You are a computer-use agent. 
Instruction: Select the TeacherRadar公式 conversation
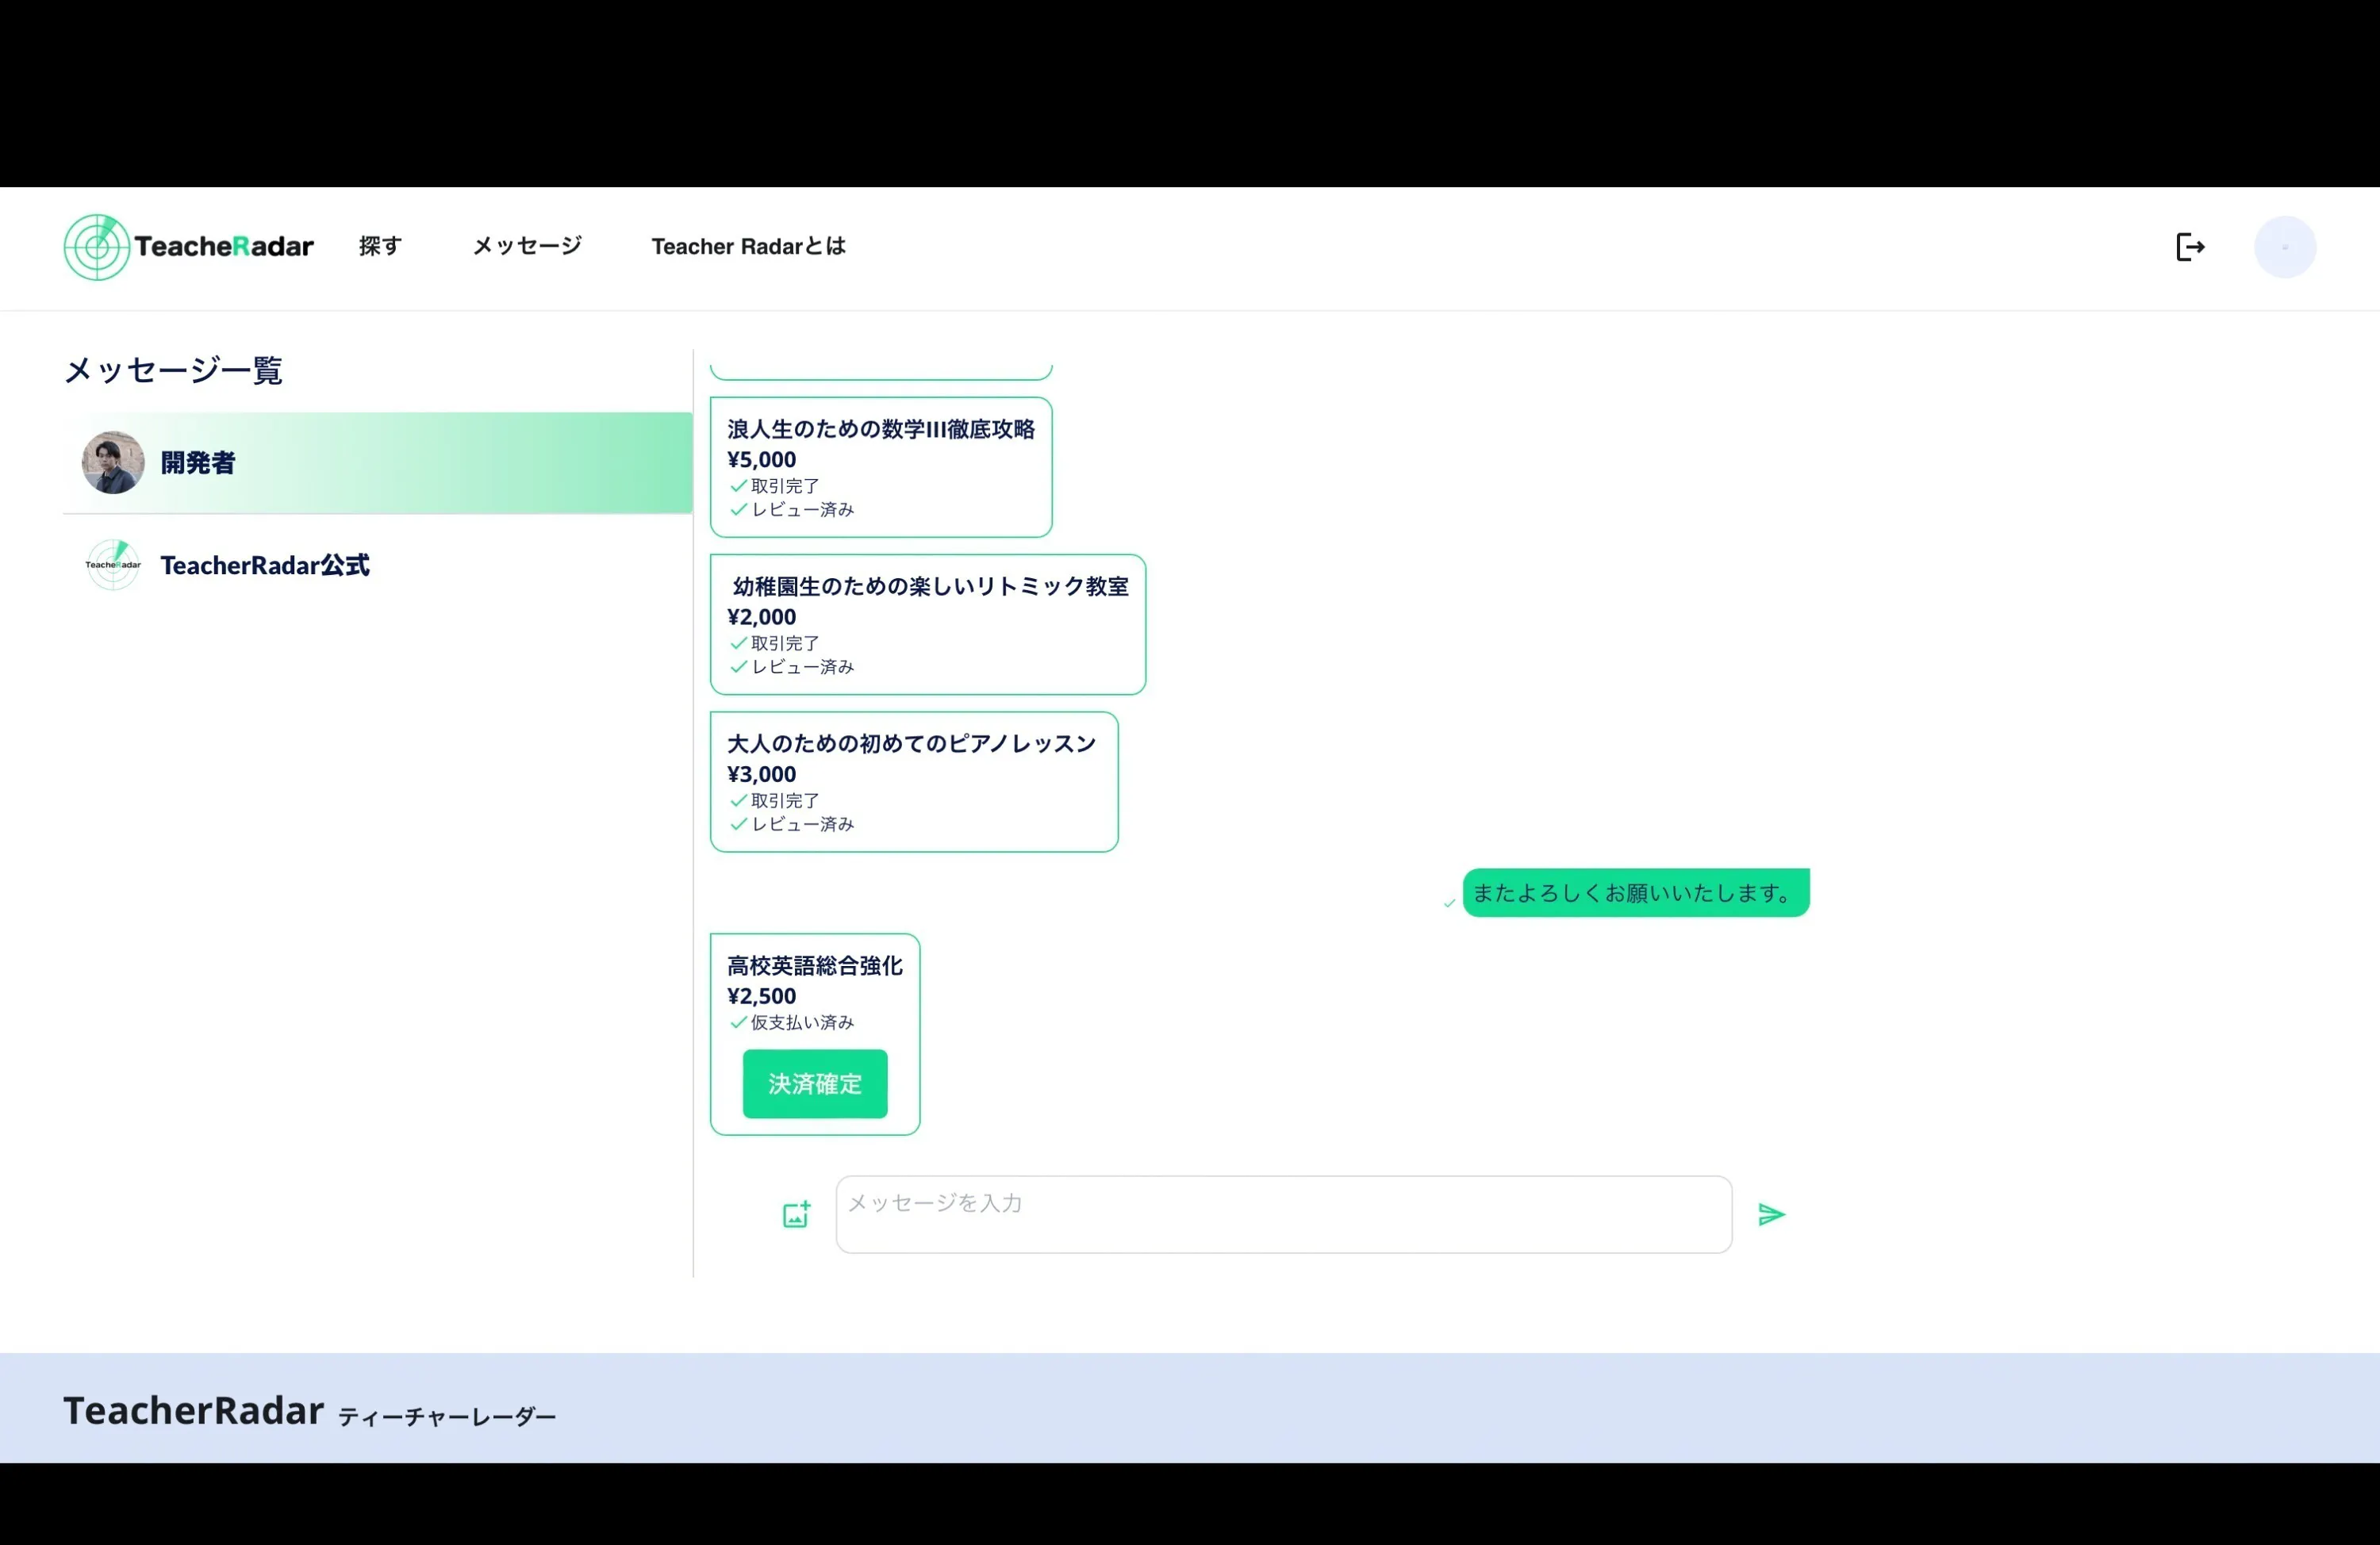tap(265, 566)
